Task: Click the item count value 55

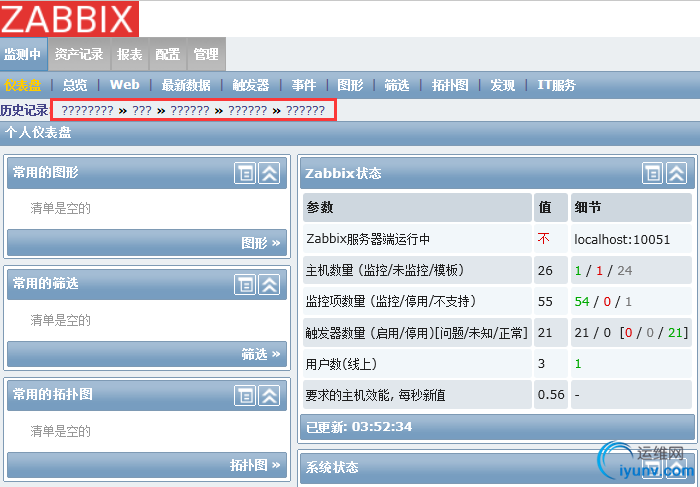Action: [545, 302]
